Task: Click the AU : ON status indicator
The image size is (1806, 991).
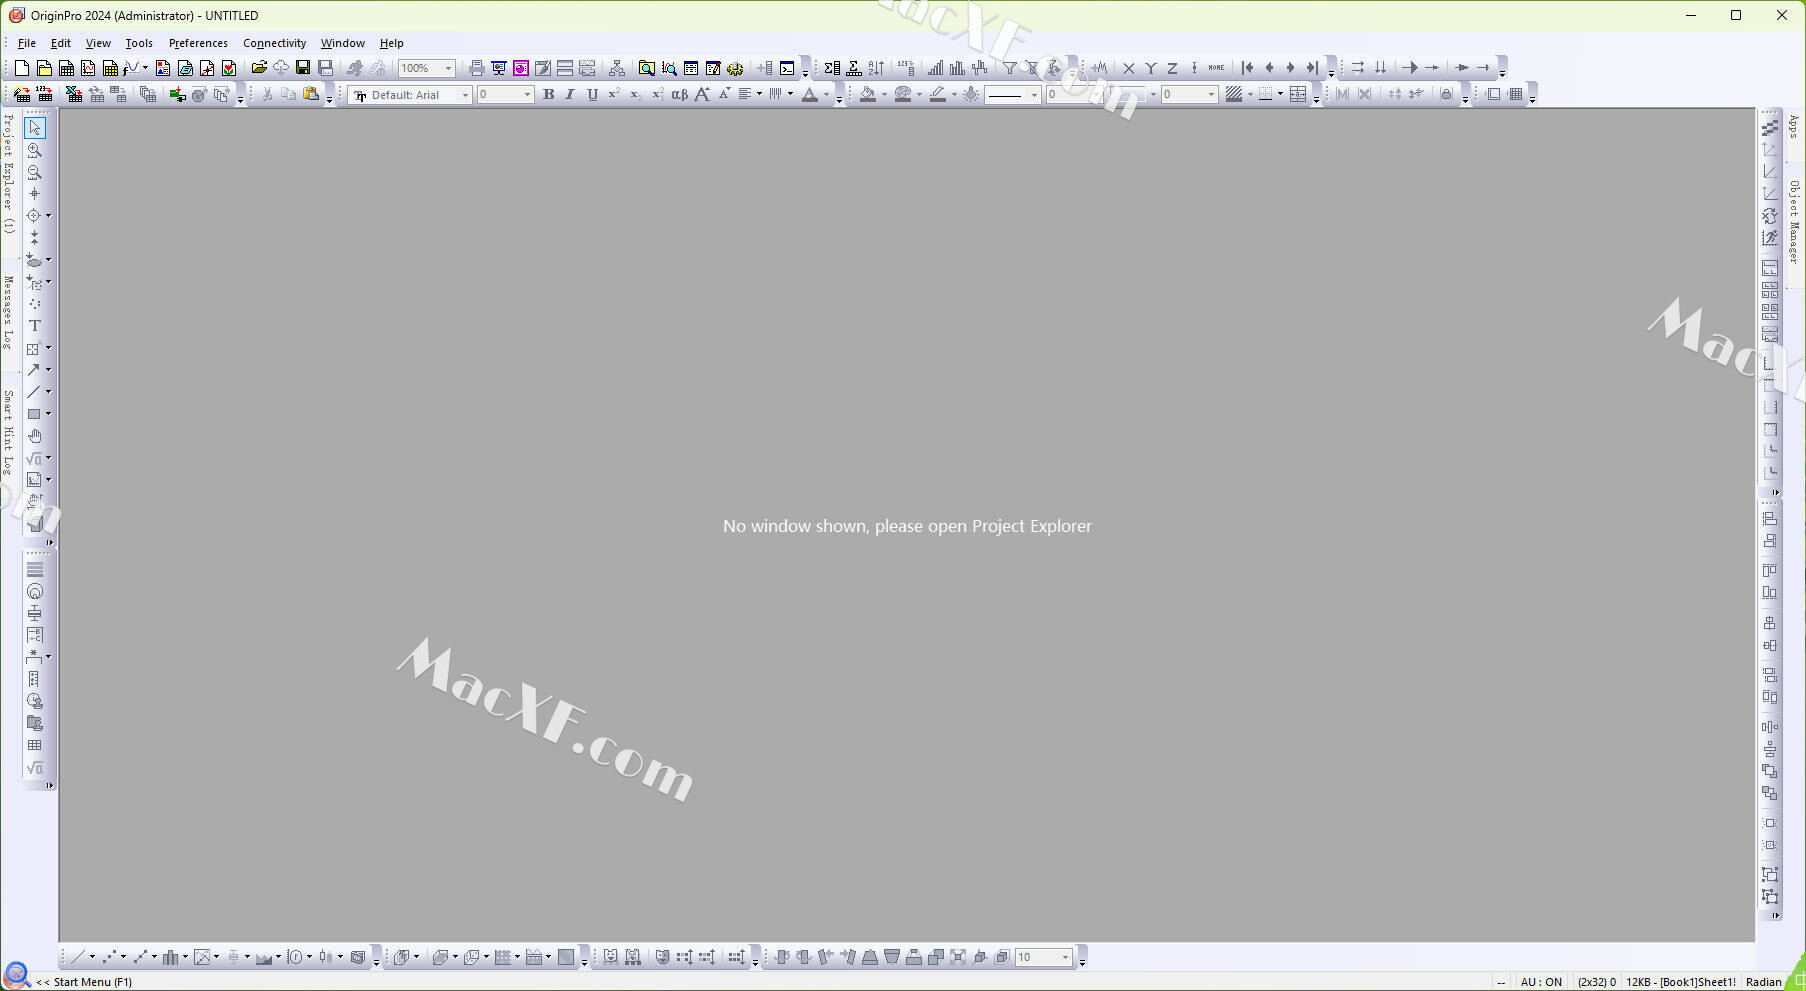Action: 1541,982
